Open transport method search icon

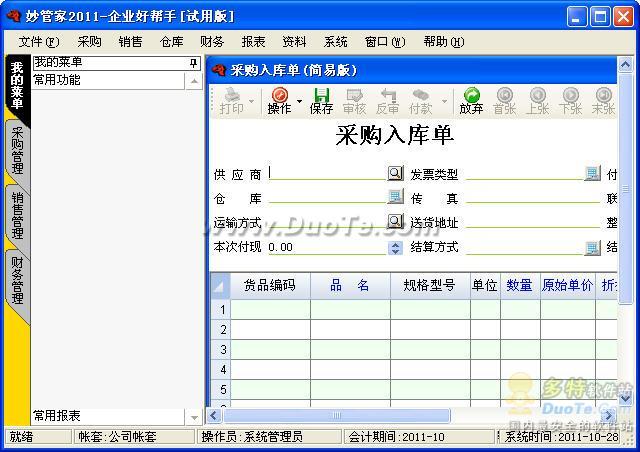(395, 221)
